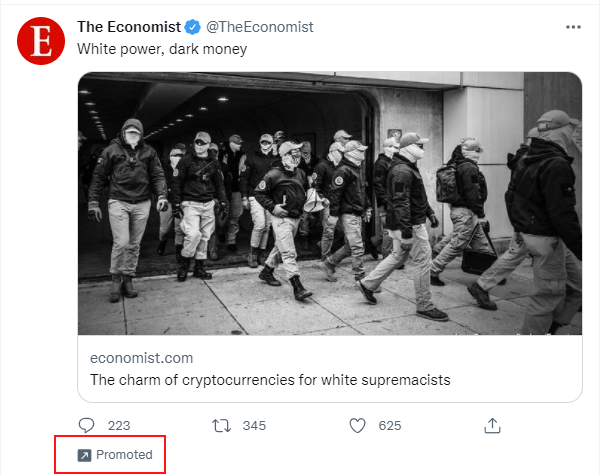This screenshot has height=475, width=603.
Task: Open The Economist's red profile avatar
Action: 41,41
